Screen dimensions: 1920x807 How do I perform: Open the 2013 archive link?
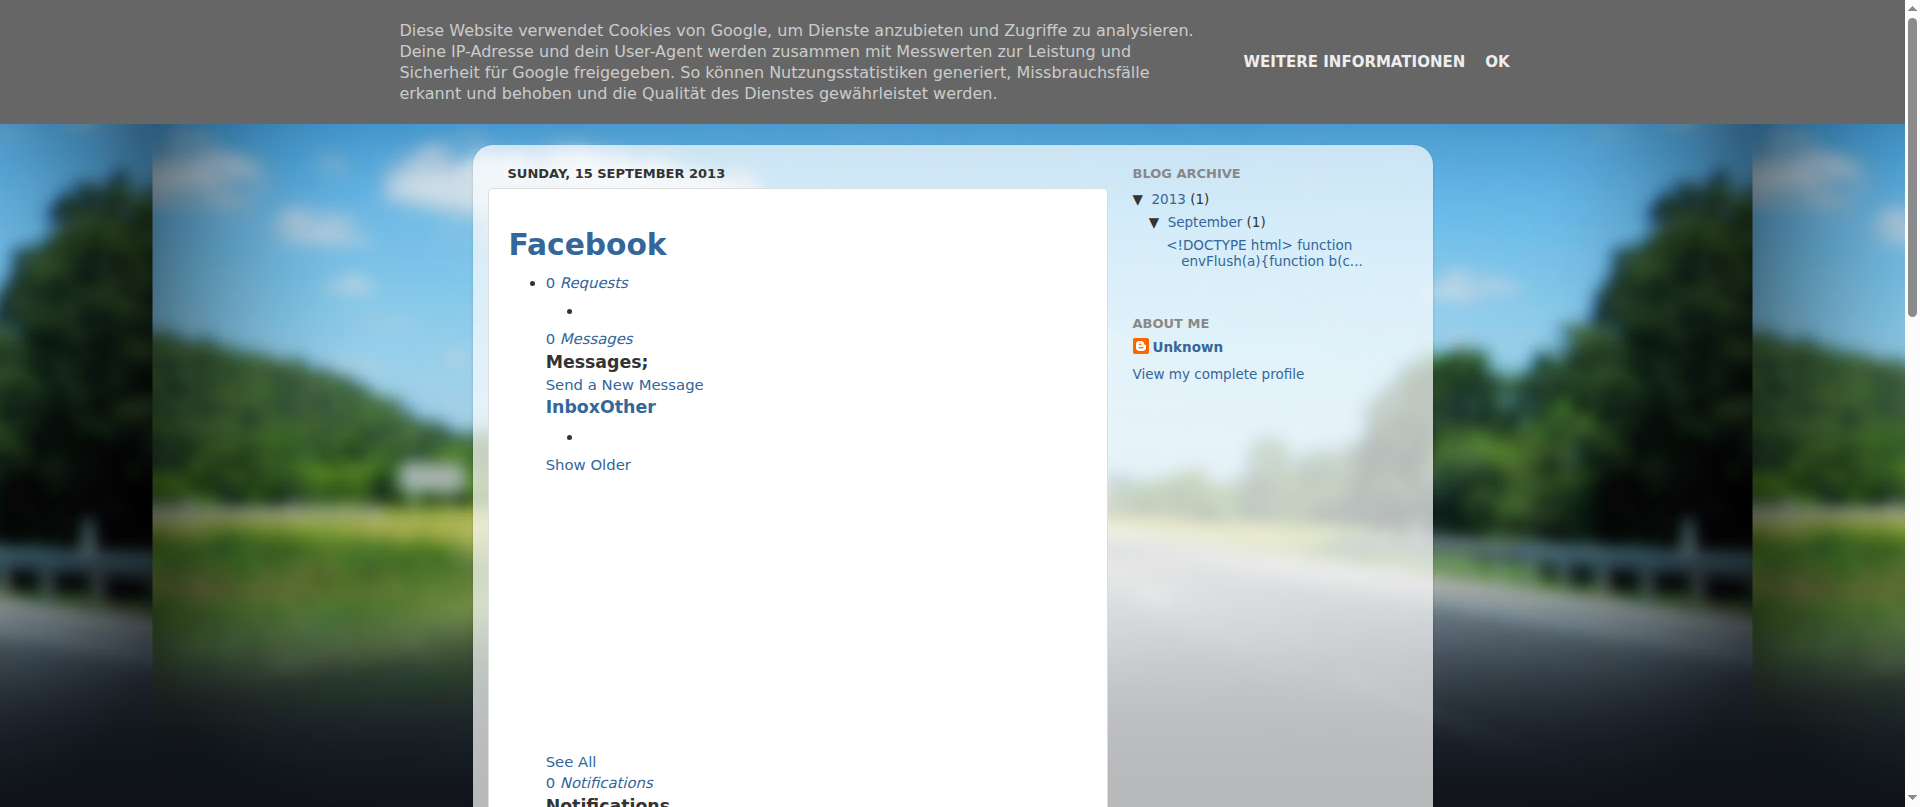point(1168,199)
